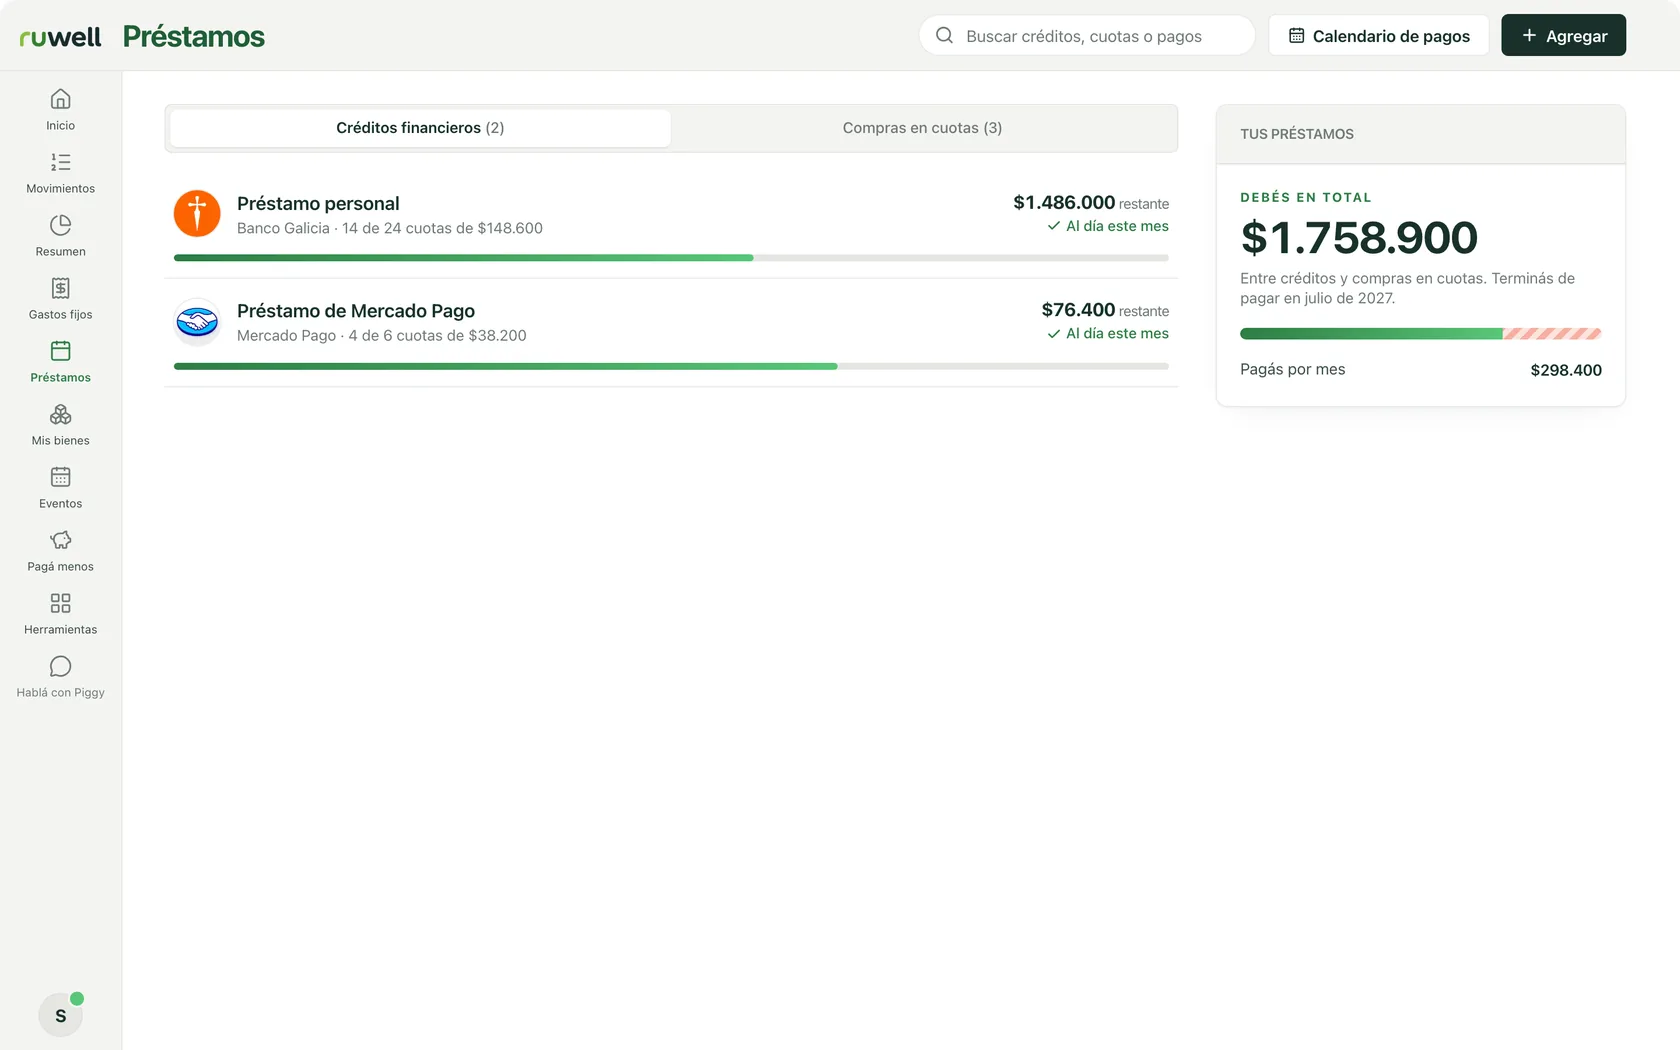Open Resumen pie chart icon

60,225
